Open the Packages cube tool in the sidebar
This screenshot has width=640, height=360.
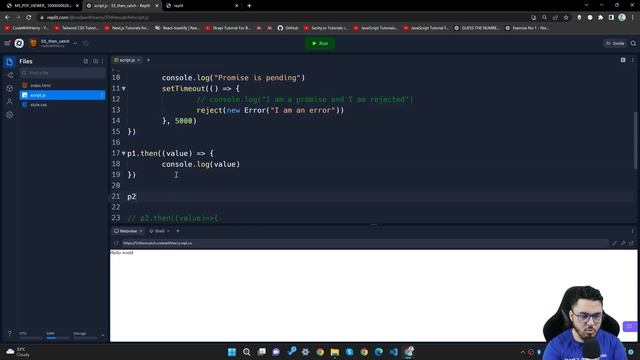9,88
